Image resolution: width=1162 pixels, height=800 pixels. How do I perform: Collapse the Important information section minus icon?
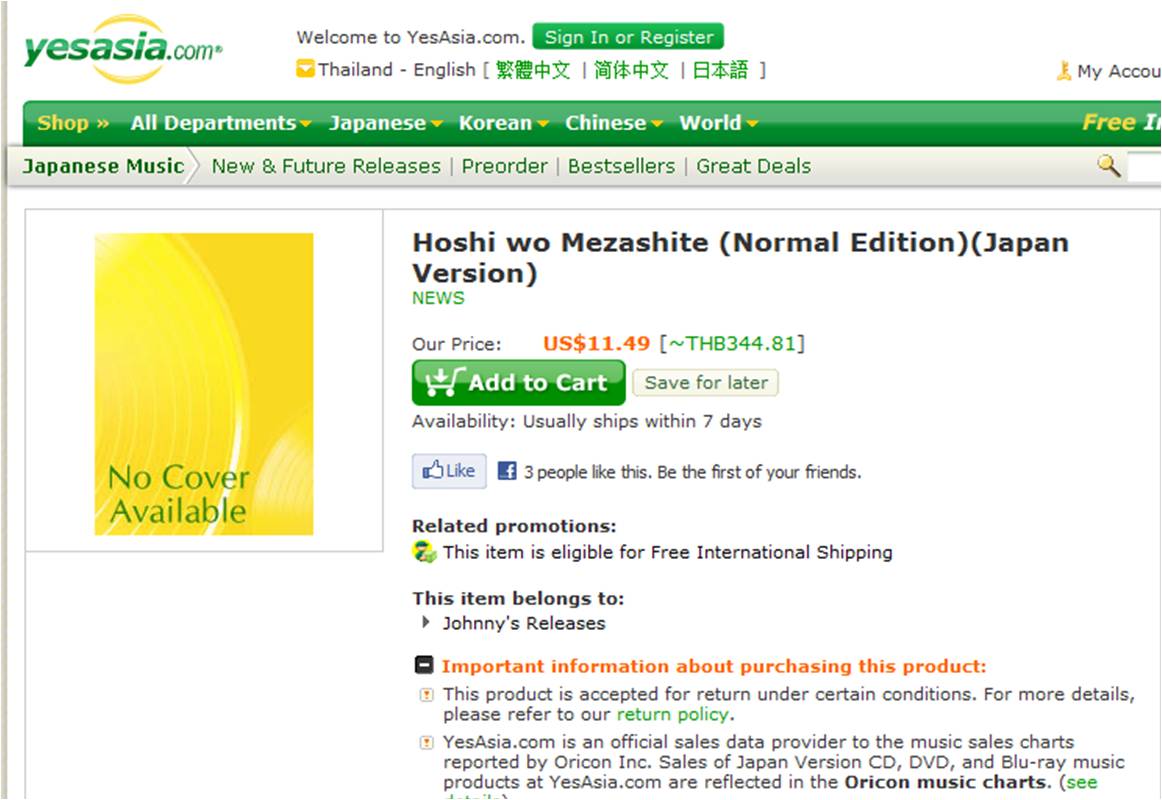tap(424, 665)
